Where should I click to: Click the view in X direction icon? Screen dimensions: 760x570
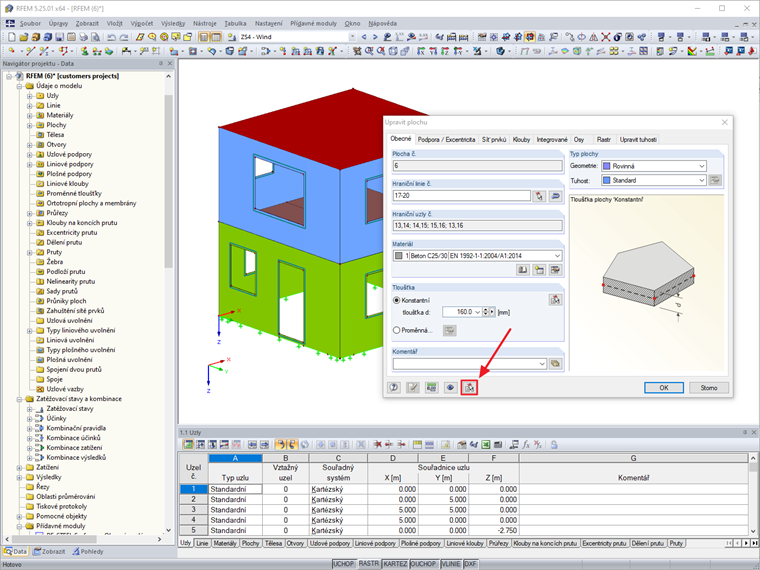pos(421,51)
